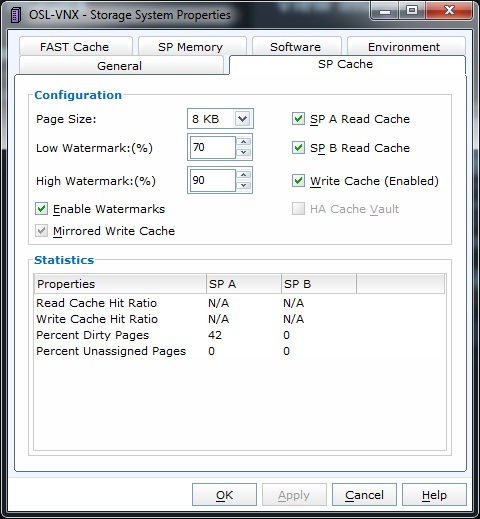Disable the Write Cache checkbox
Screen dimensions: 480x519
(x=298, y=181)
